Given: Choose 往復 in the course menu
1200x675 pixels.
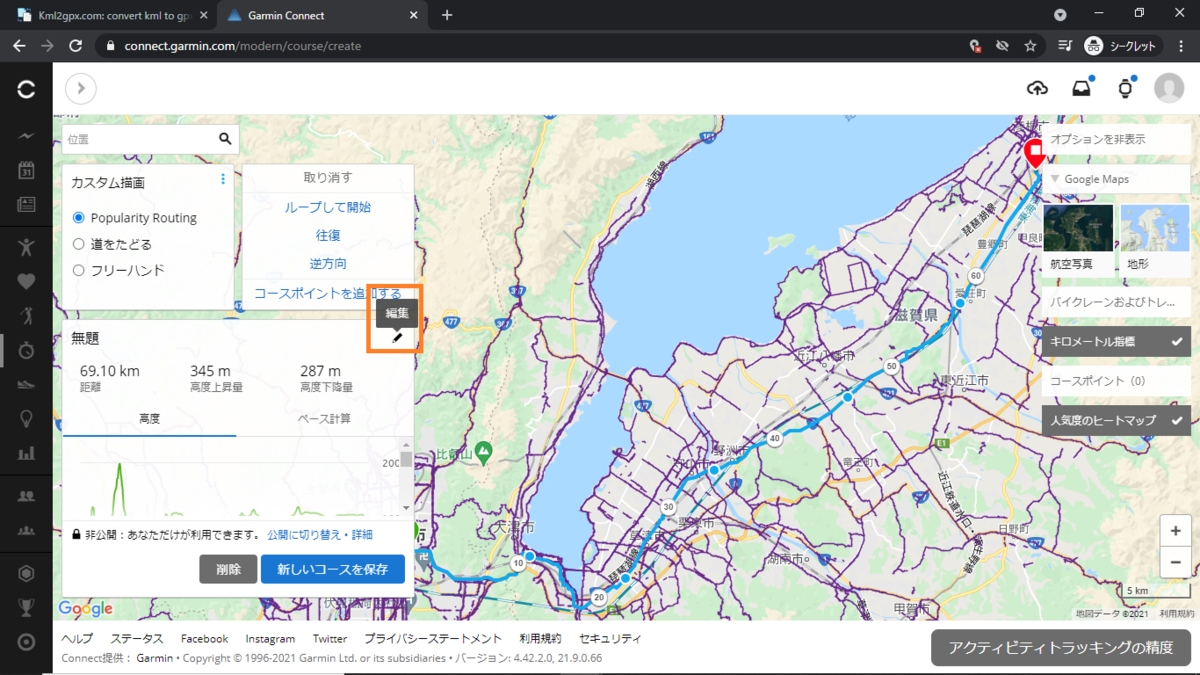Looking at the screenshot, I should coord(328,235).
